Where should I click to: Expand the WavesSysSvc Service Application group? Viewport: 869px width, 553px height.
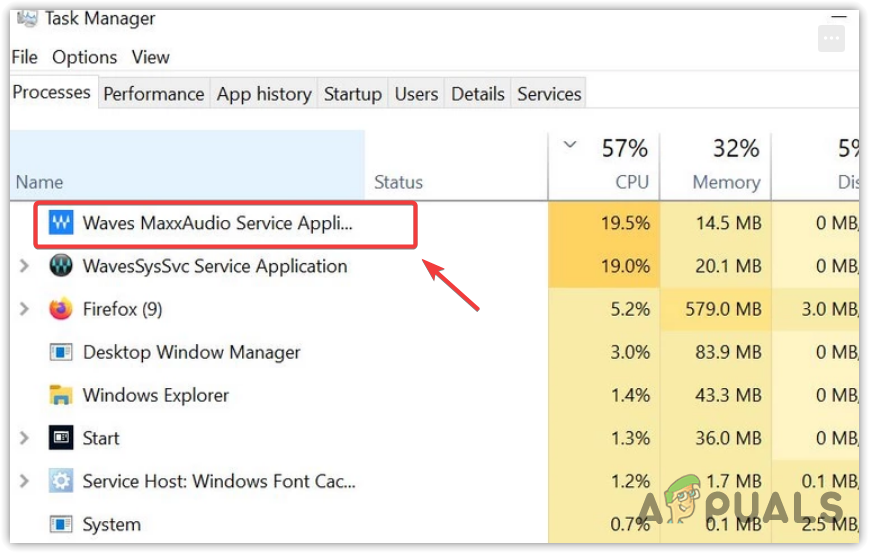(x=25, y=266)
